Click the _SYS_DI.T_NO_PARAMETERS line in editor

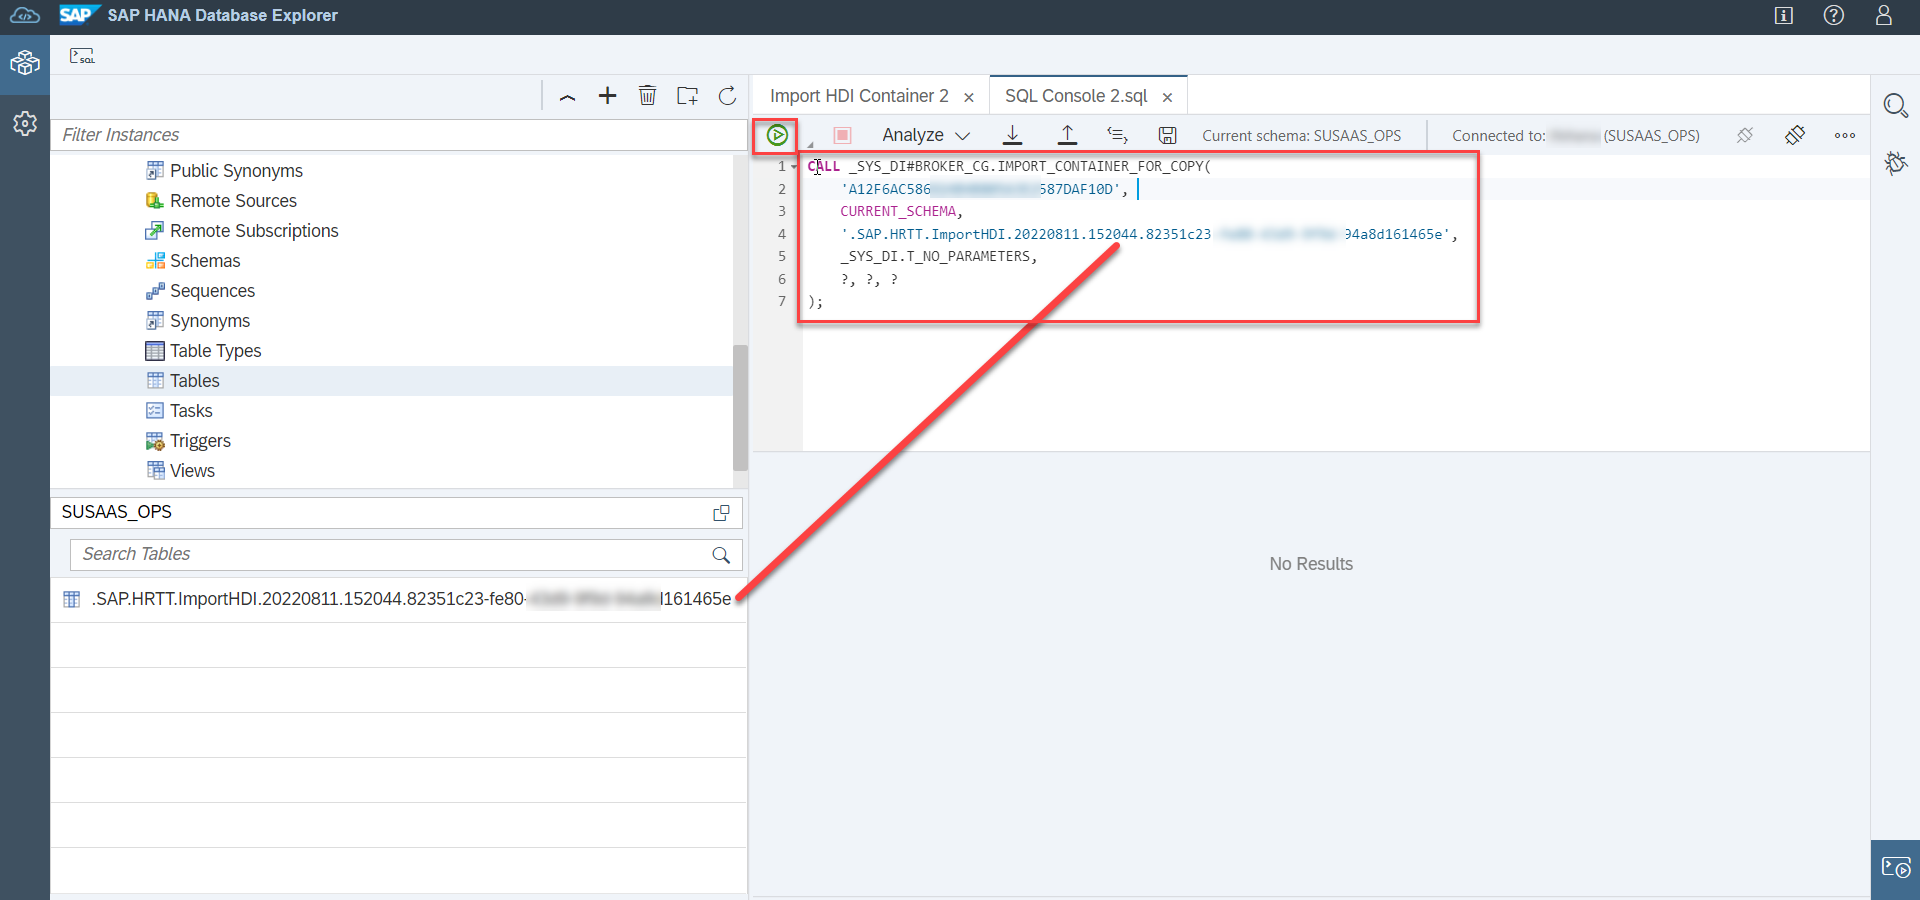(938, 256)
